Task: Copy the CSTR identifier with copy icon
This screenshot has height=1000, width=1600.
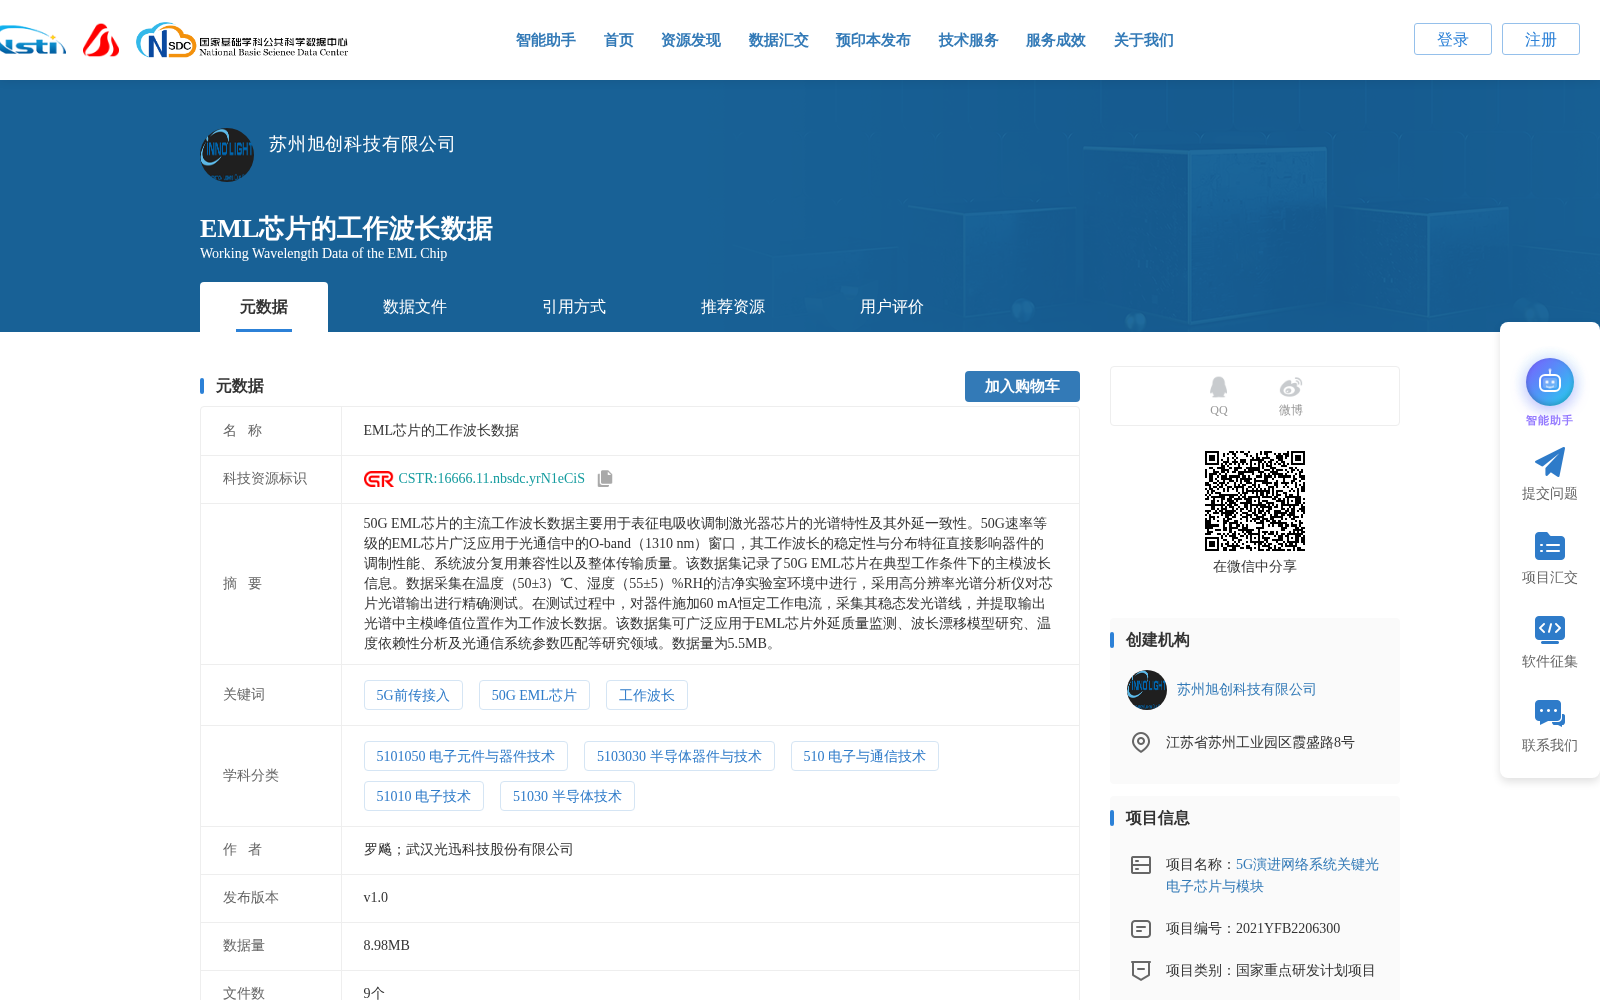Action: click(x=605, y=479)
